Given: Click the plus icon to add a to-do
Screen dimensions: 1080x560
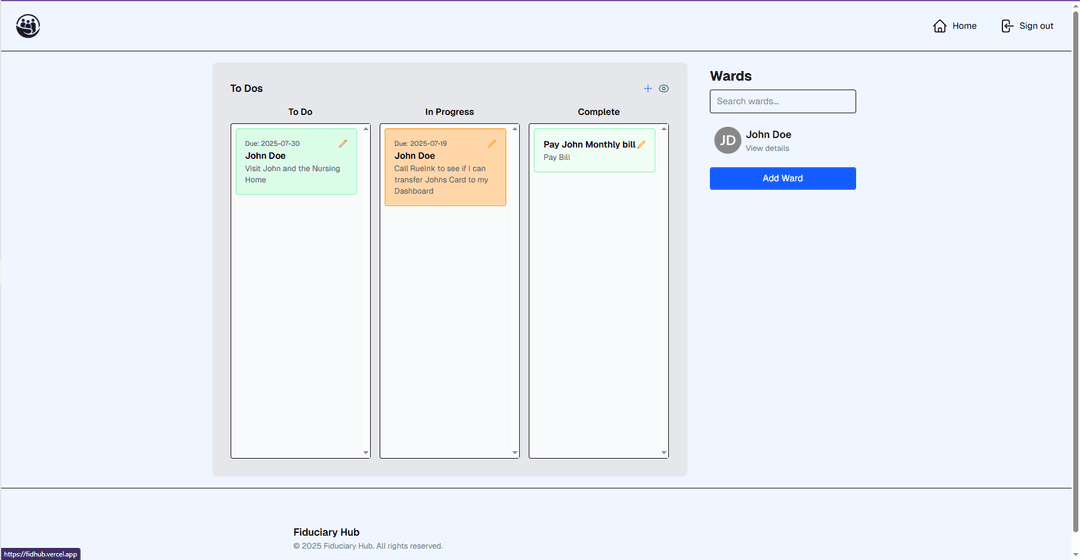Looking at the screenshot, I should pos(648,89).
